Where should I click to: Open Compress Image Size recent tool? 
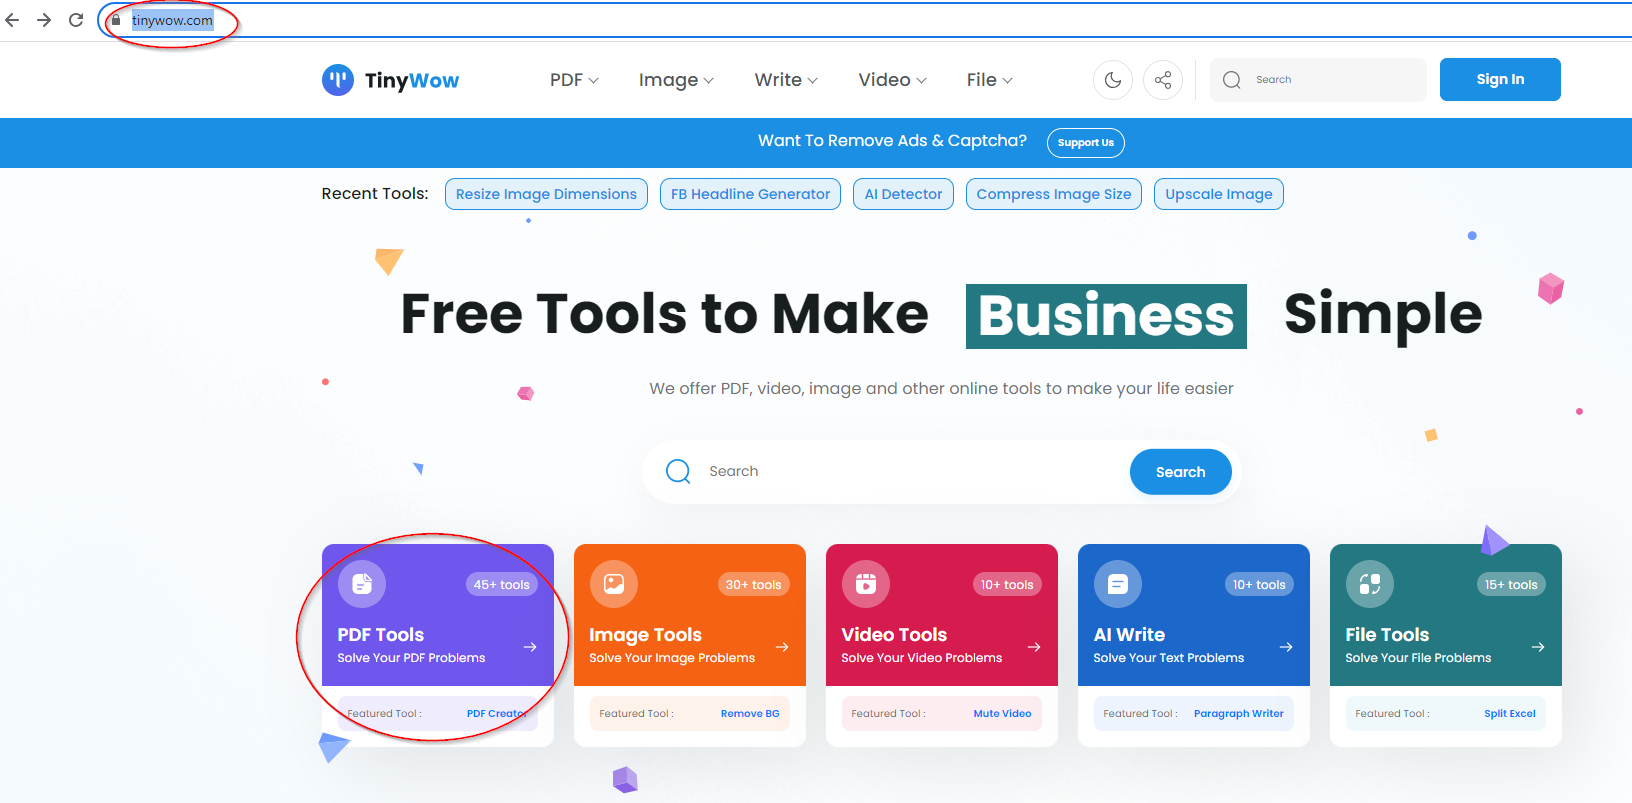tap(1054, 194)
